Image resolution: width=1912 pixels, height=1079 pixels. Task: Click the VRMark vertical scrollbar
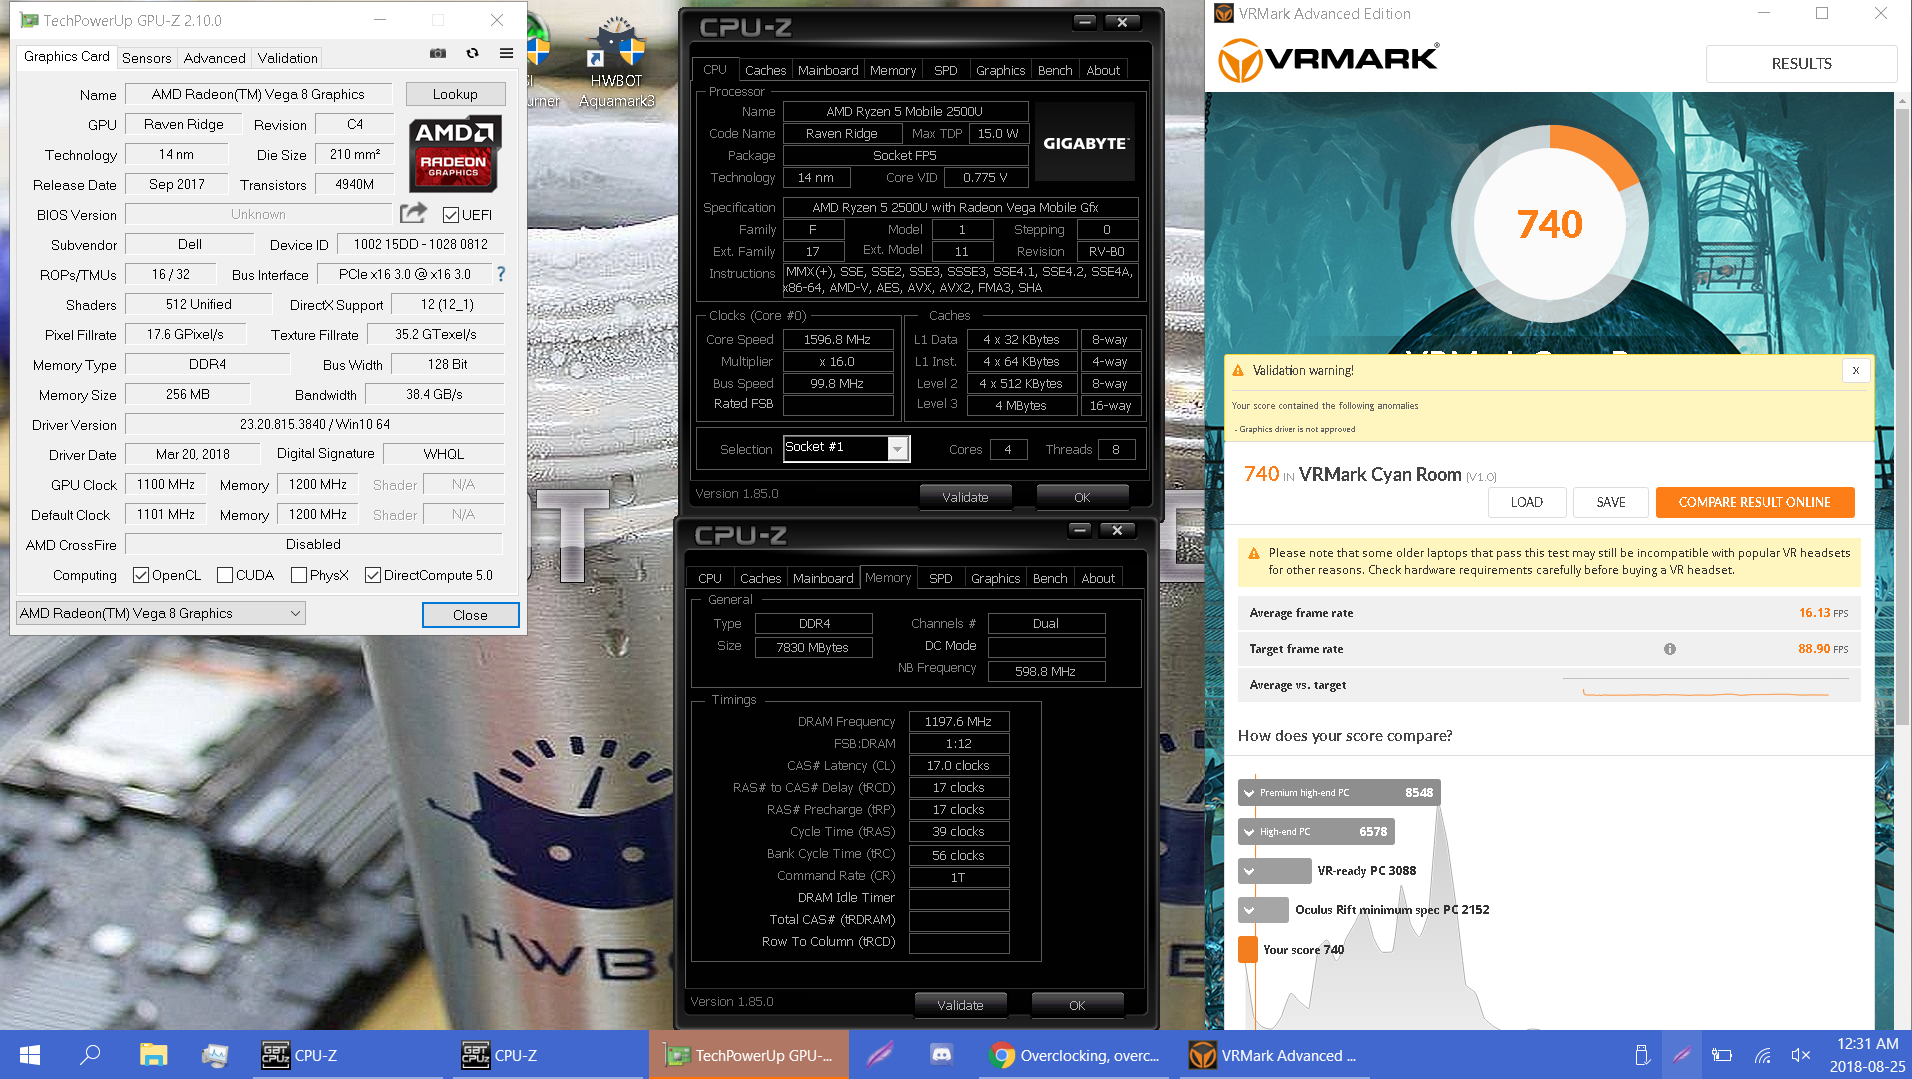(x=1902, y=418)
